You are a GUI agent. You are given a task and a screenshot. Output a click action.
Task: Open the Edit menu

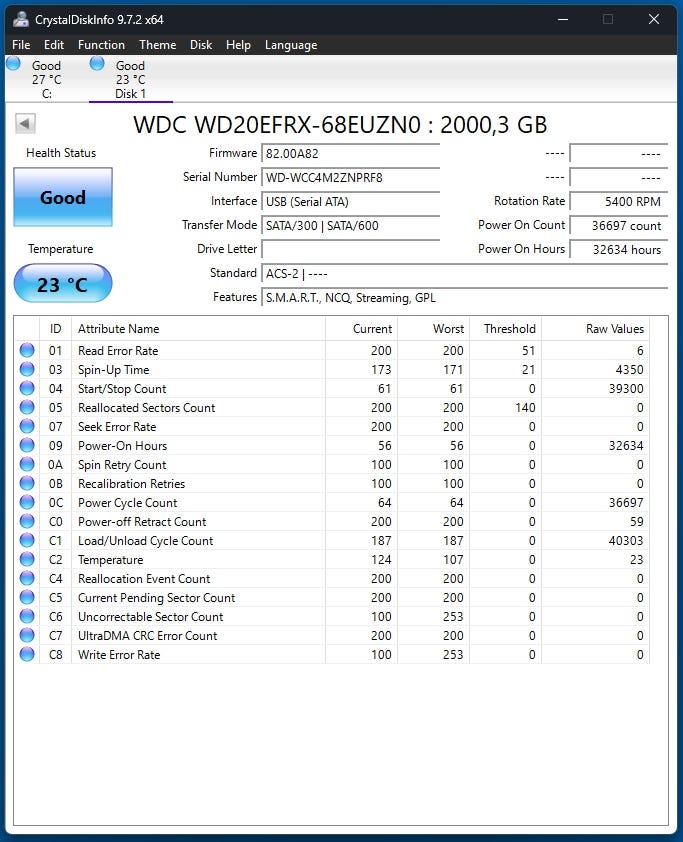point(54,45)
